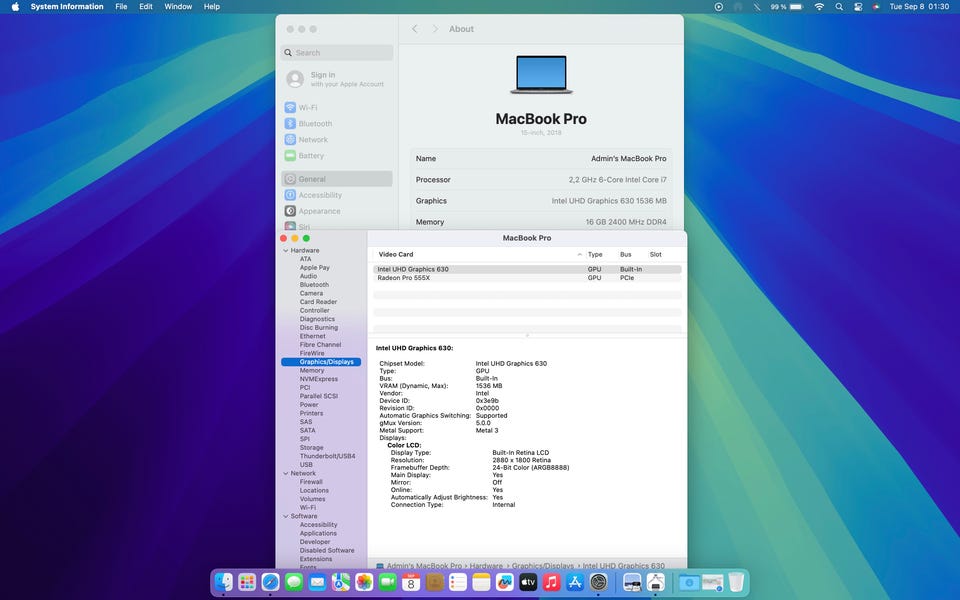Open Appearance pane in System Settings

point(337,211)
